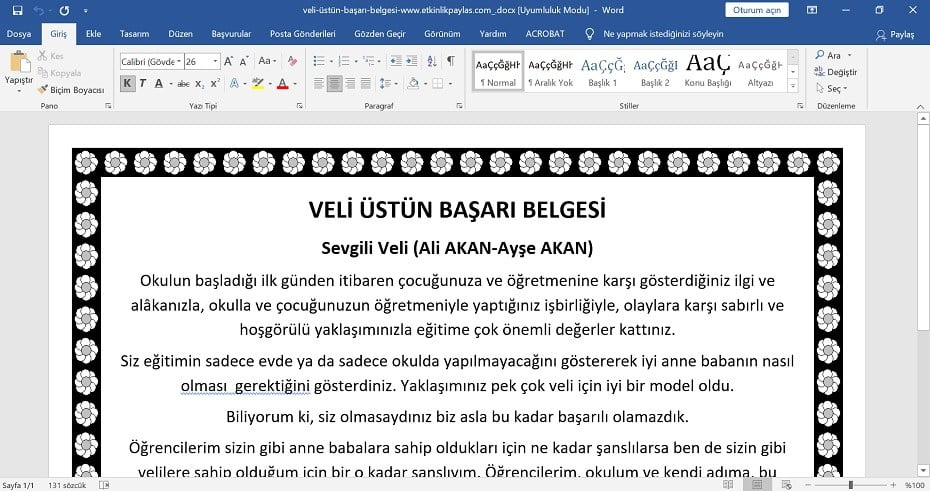This screenshot has height=491, width=930.
Task: Sort text with the A-Z sort icon
Action: [x=432, y=61]
